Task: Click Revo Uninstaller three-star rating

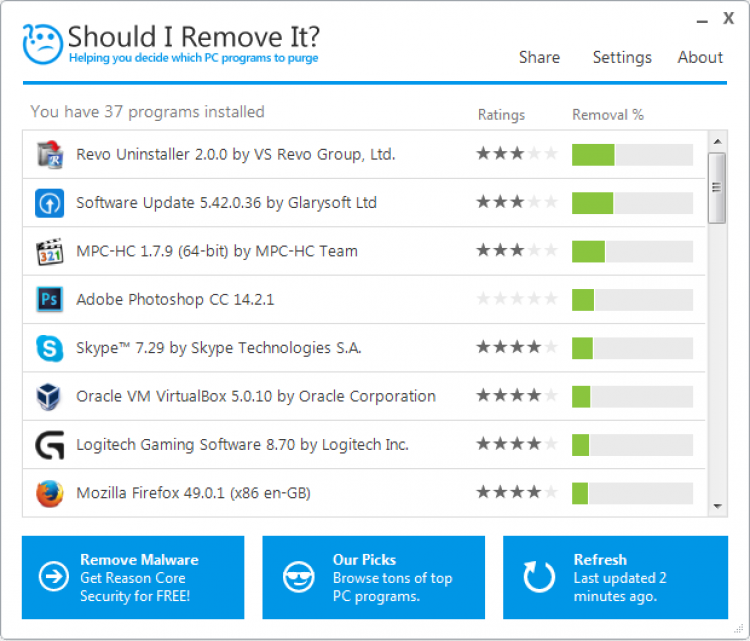Action: coord(517,154)
